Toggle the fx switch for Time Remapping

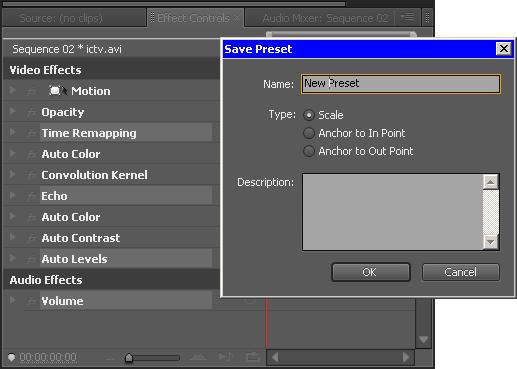click(32, 133)
